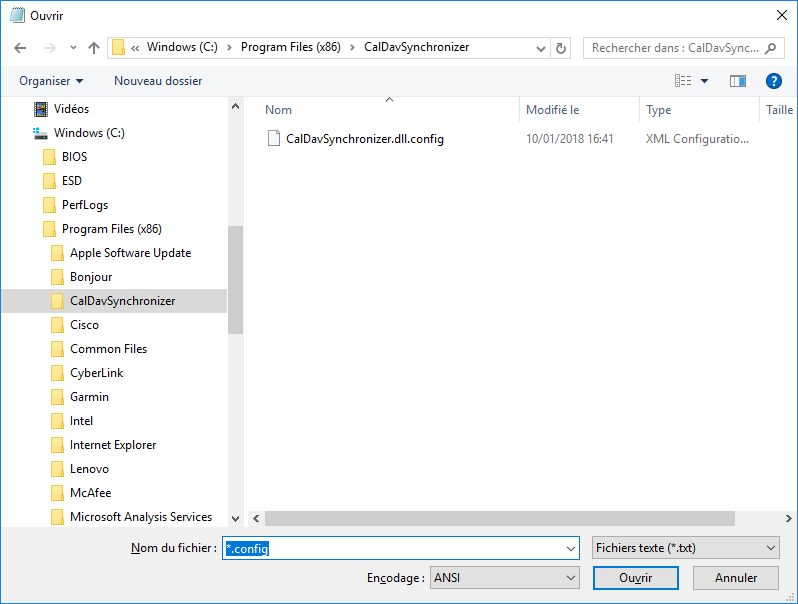The image size is (798, 604).
Task: Click the Garmin folder icon
Action: coord(58,397)
